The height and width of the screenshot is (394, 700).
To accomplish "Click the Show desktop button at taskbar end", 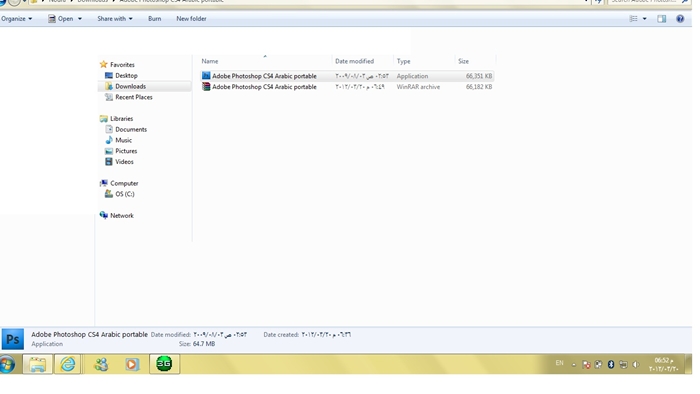I will (x=689, y=365).
